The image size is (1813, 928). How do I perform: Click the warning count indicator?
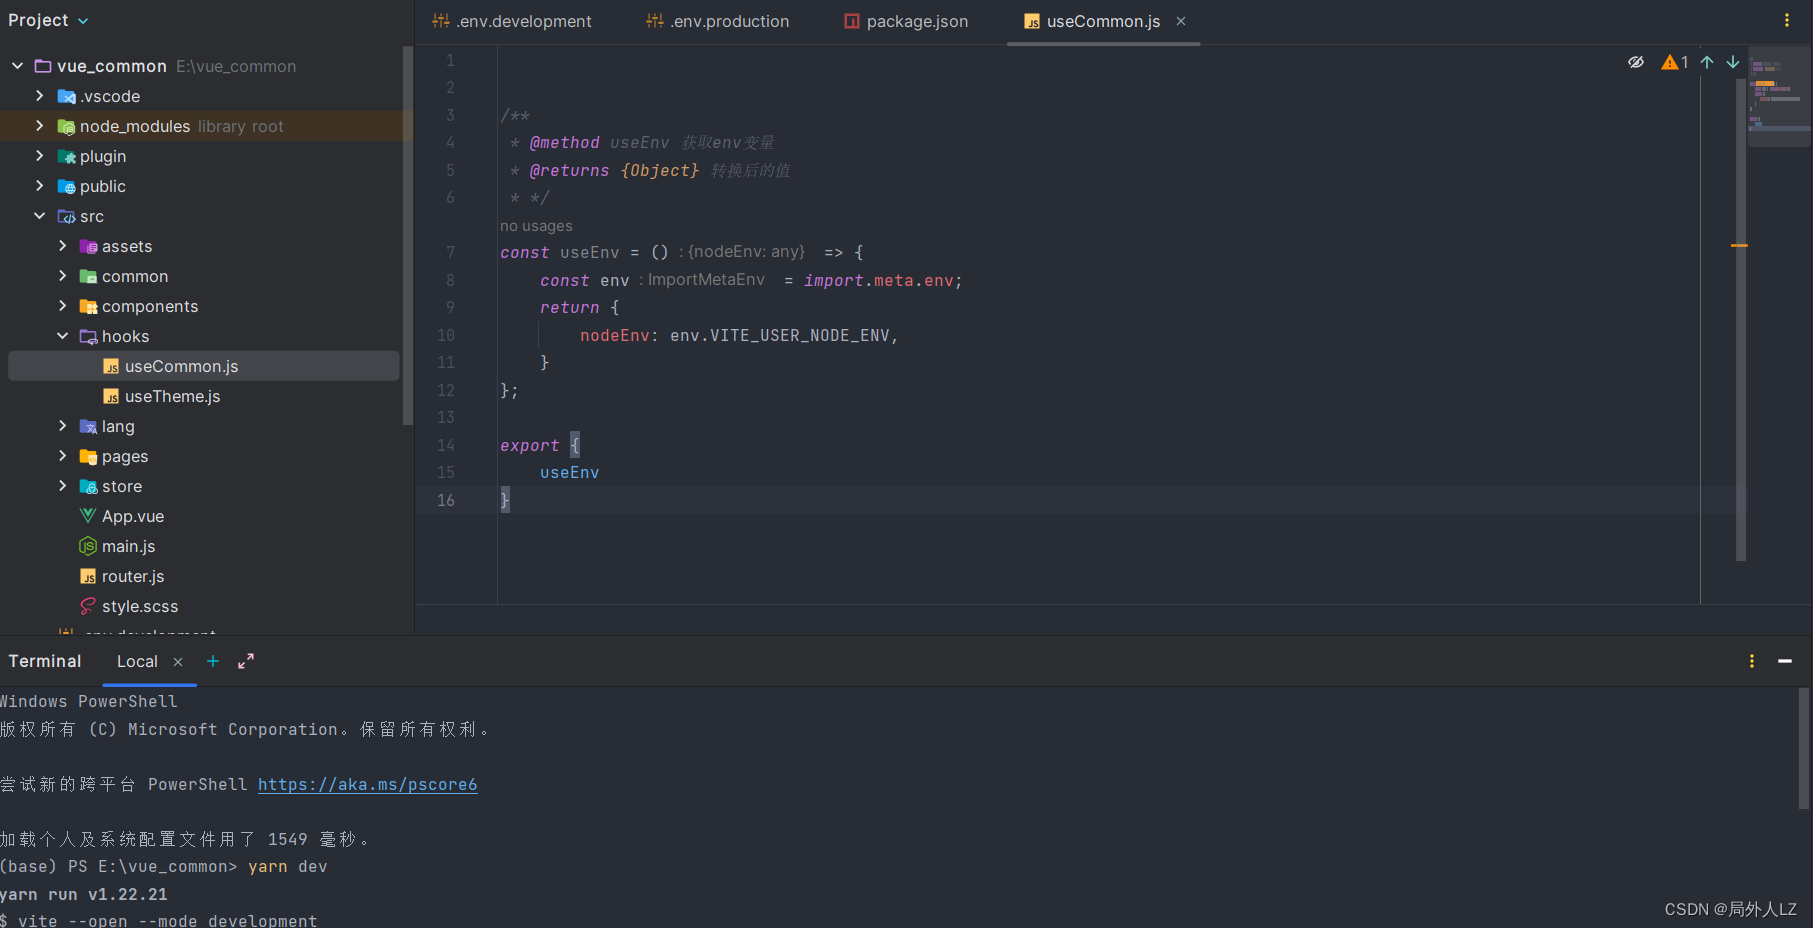pos(1675,62)
